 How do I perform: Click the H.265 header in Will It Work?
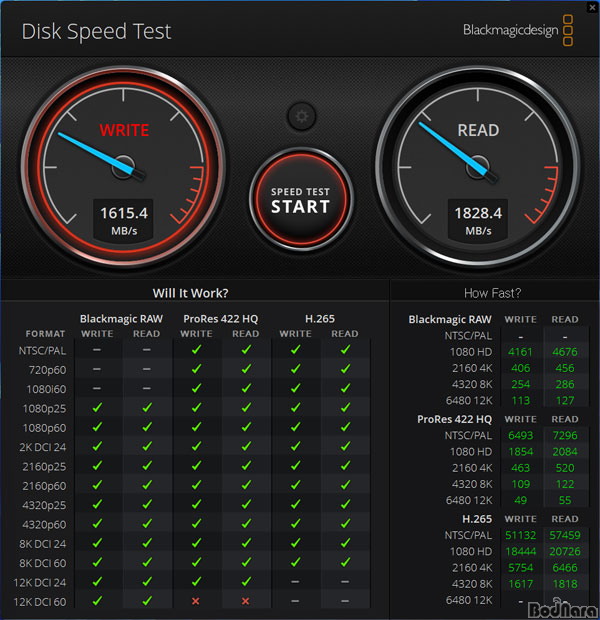(x=320, y=319)
